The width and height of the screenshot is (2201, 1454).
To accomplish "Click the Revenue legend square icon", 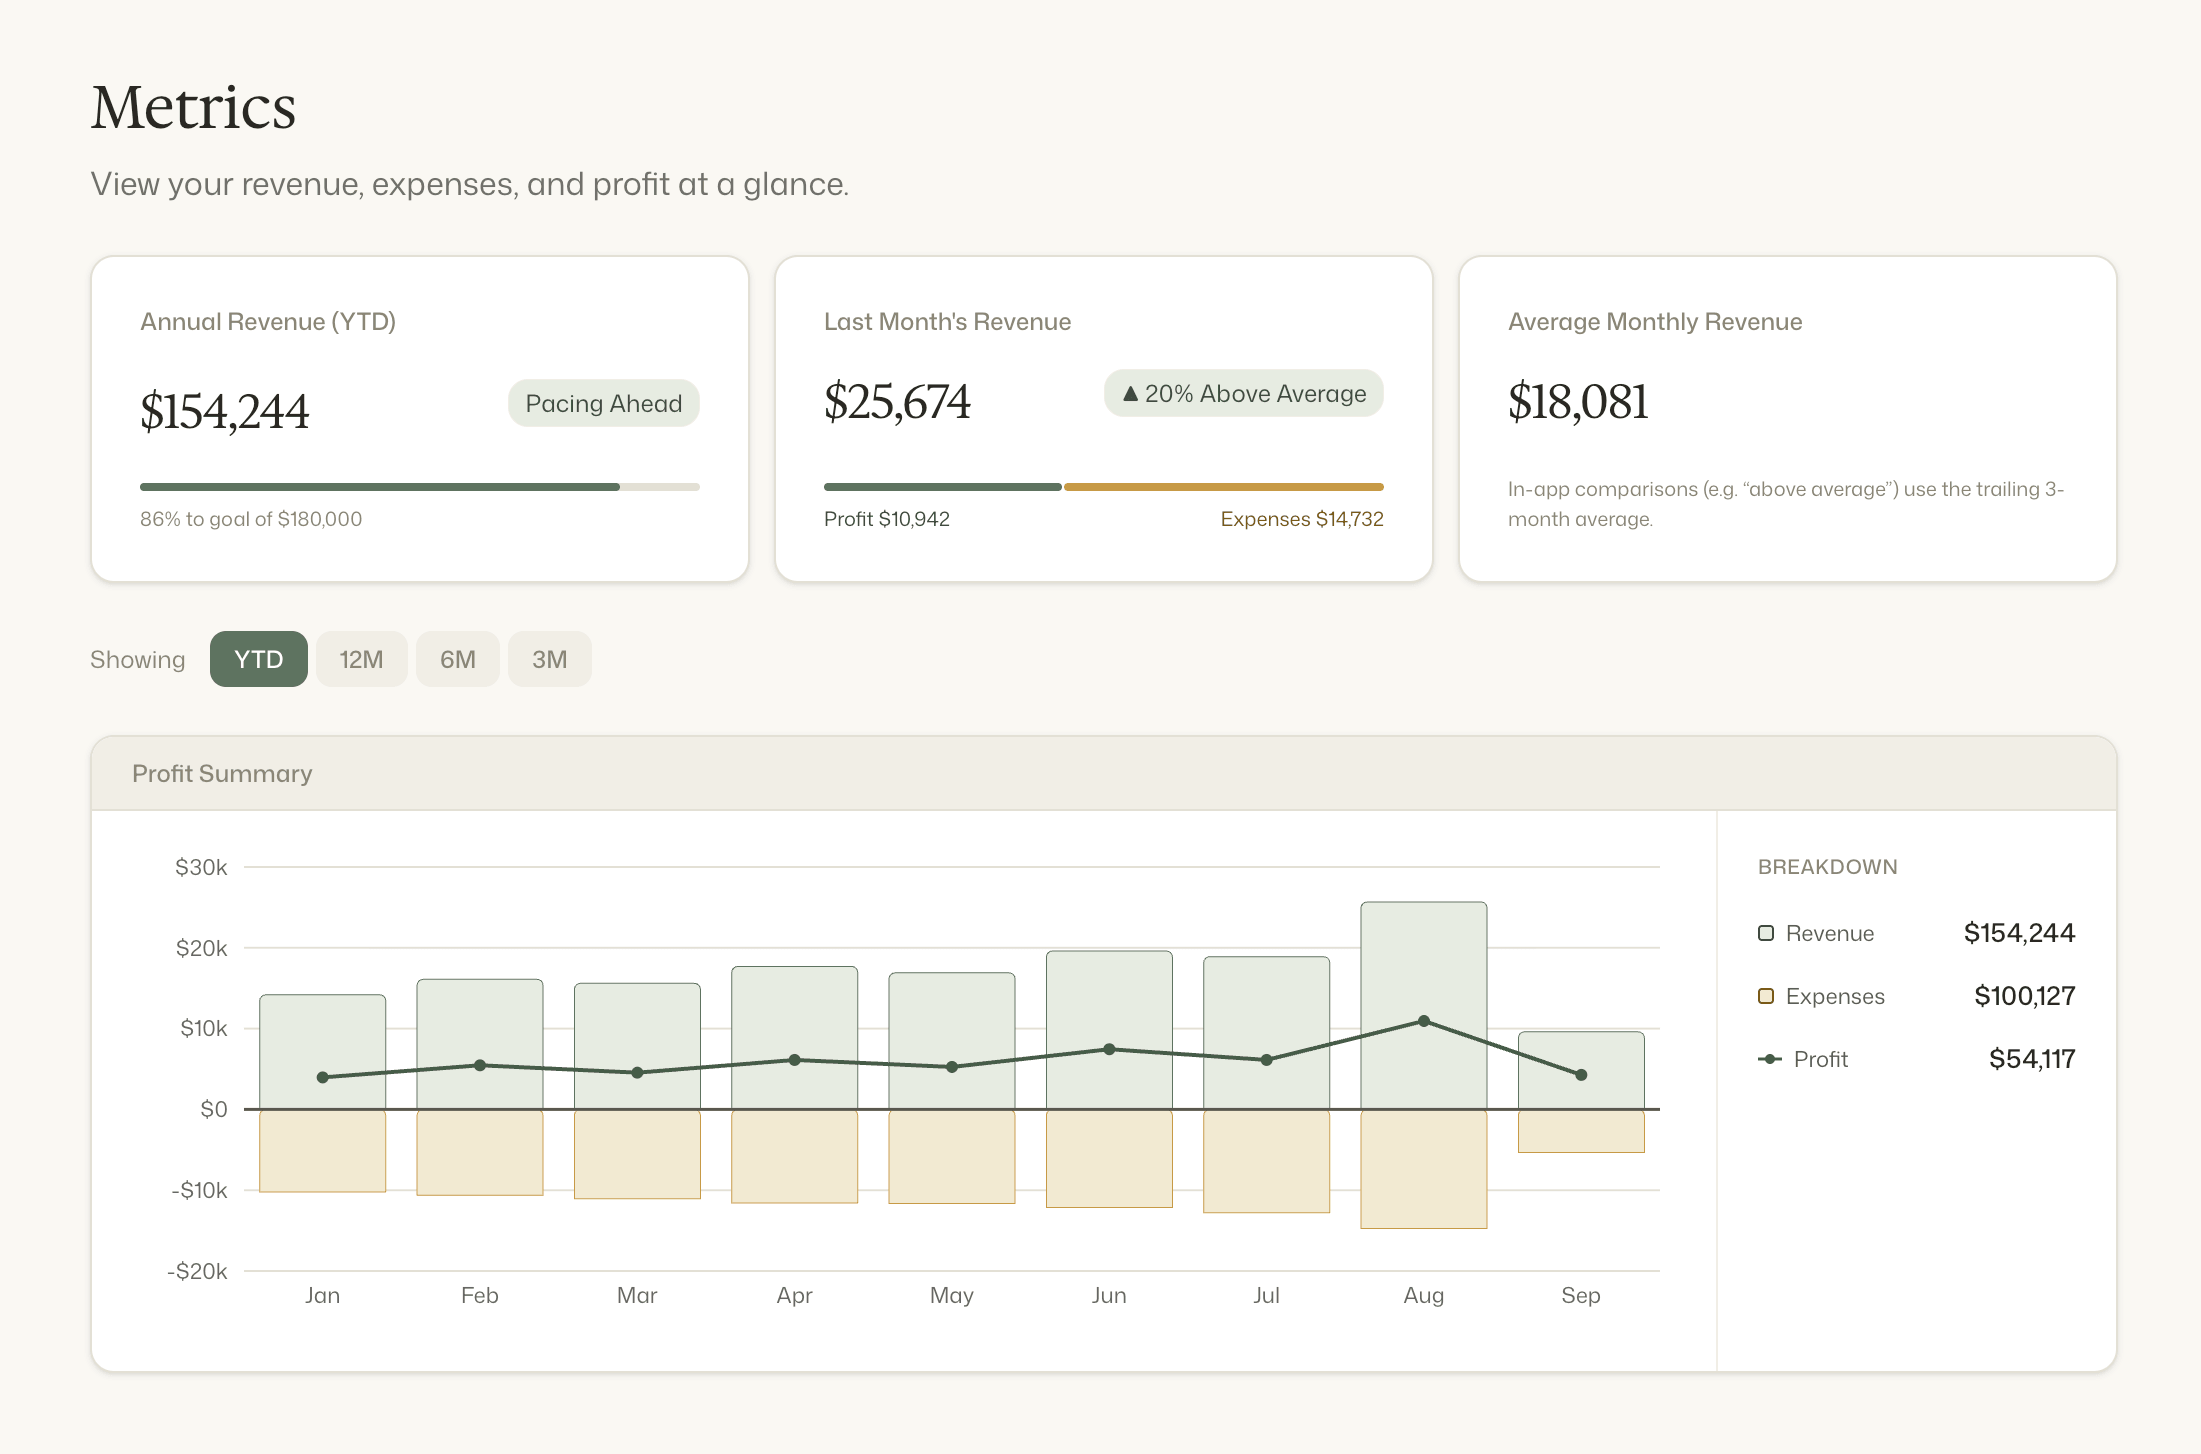I will tap(1766, 933).
